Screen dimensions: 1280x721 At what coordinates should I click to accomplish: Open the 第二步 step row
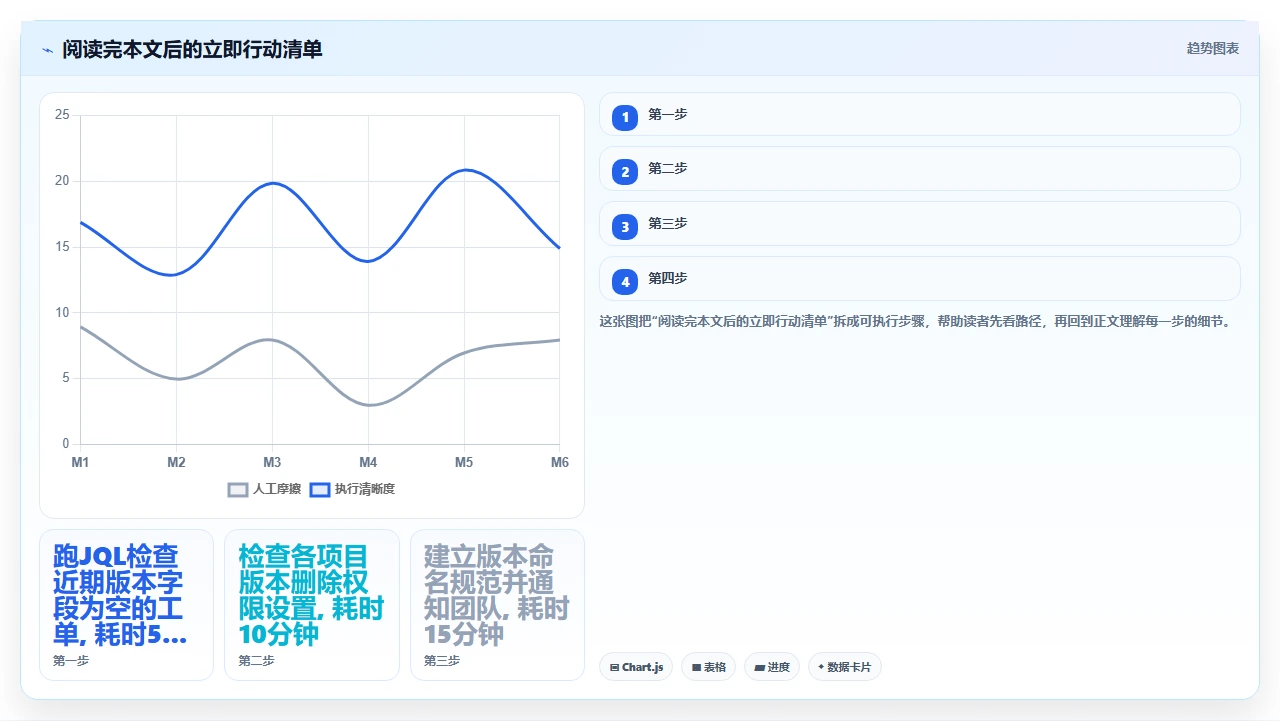tap(920, 169)
